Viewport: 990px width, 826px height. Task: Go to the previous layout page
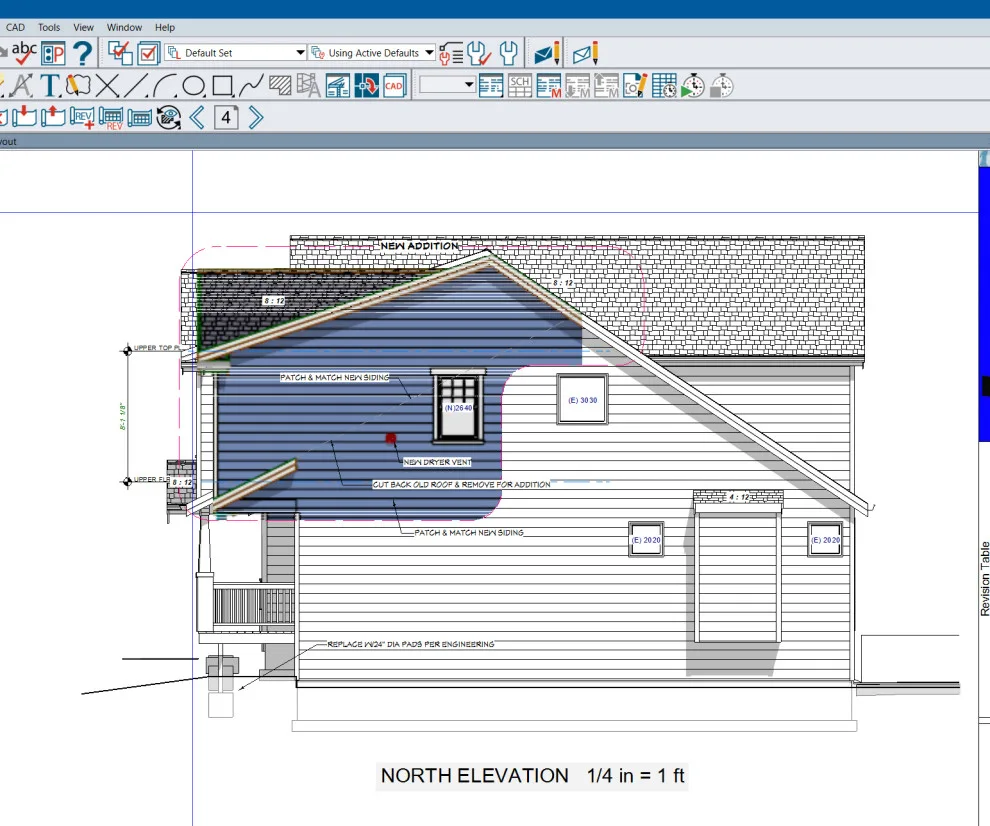(x=198, y=117)
